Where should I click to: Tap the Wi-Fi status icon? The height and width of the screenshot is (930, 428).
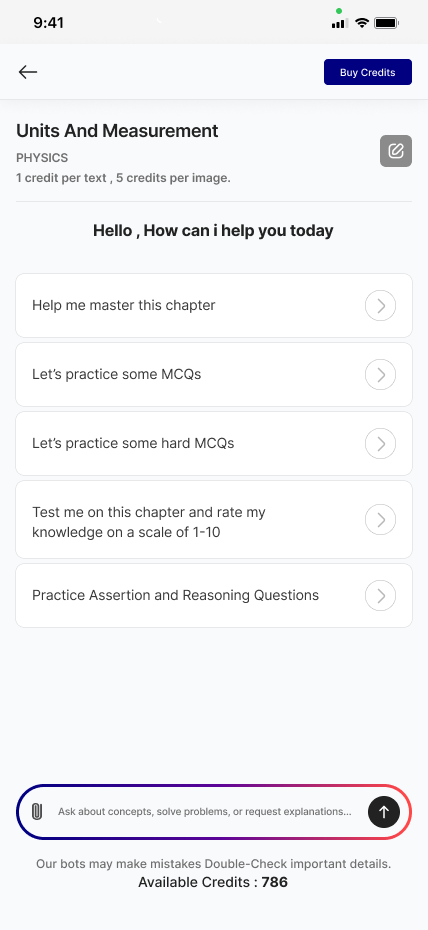click(362, 23)
